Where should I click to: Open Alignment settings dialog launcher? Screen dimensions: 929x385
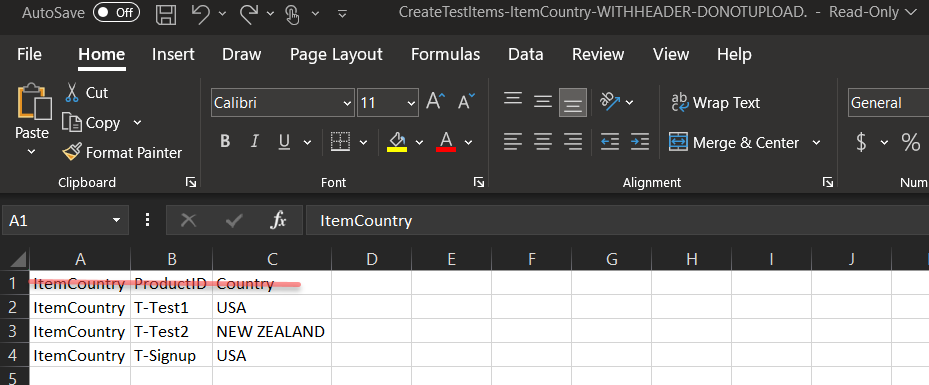[x=828, y=182]
